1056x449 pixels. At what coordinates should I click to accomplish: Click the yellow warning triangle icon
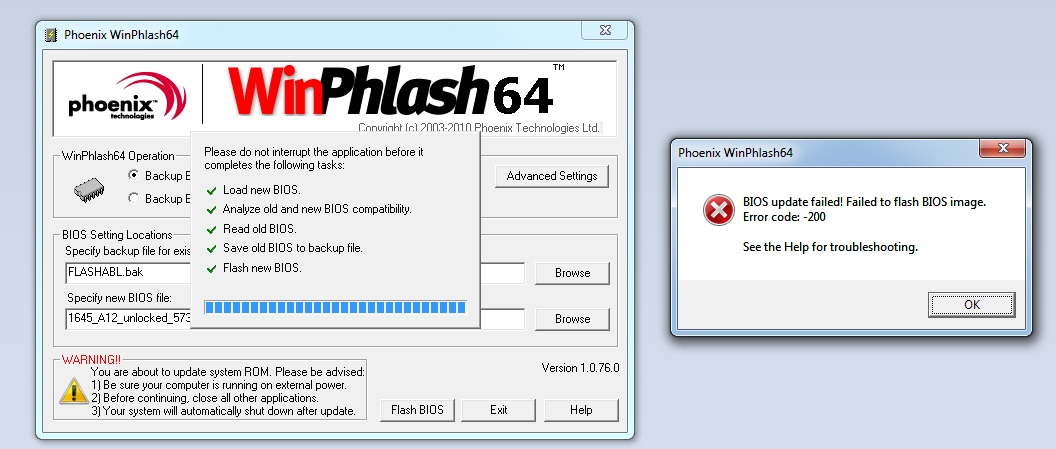tap(73, 391)
